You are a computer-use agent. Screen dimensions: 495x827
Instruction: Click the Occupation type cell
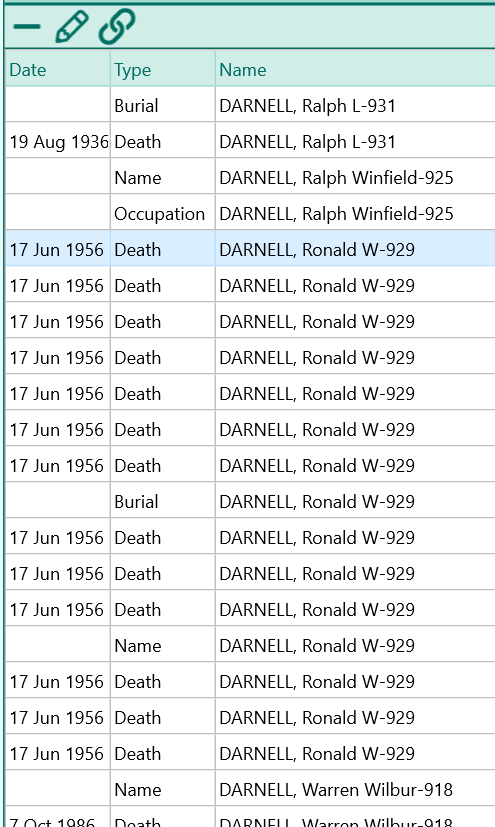coord(159,214)
